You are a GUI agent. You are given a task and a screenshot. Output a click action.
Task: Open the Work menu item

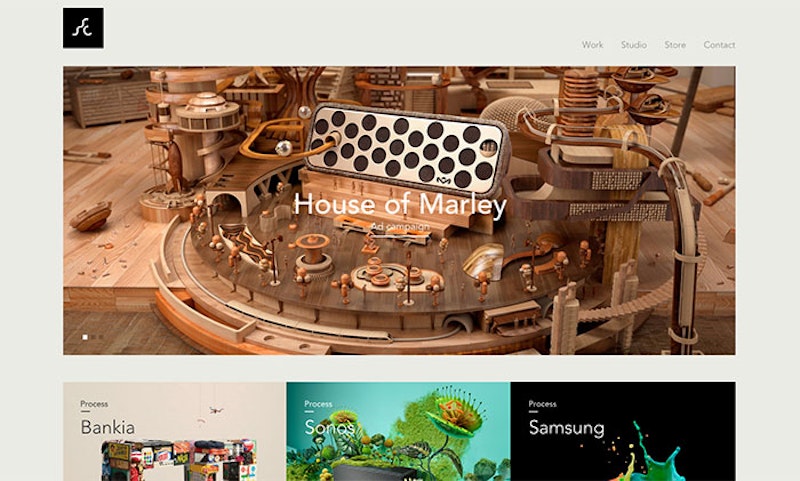[592, 45]
